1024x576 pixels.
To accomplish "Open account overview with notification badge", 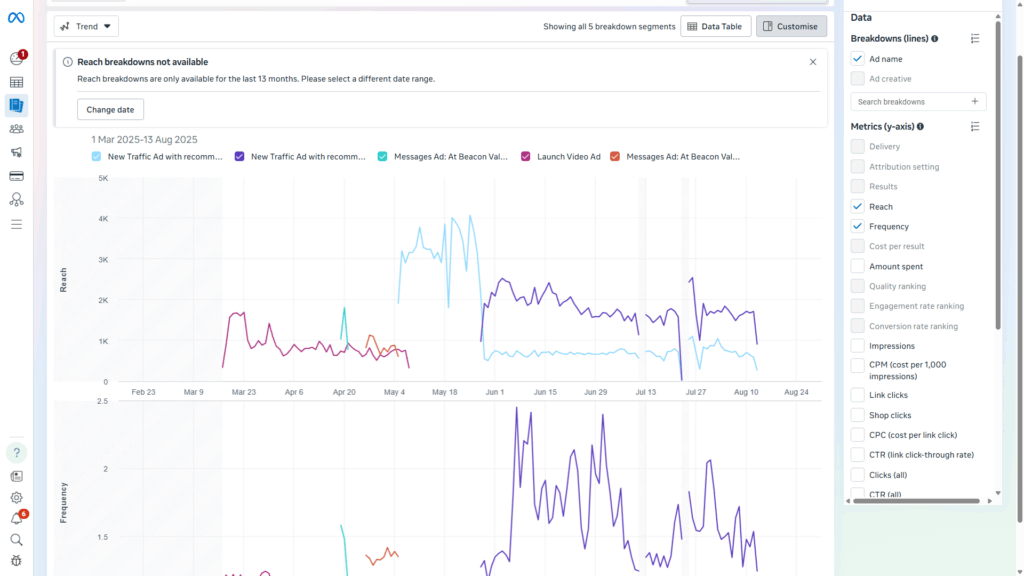I will [16, 59].
